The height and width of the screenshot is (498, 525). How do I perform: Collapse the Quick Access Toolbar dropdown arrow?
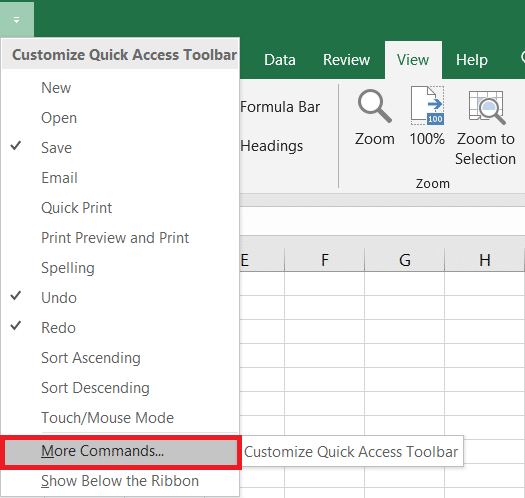coord(16,19)
